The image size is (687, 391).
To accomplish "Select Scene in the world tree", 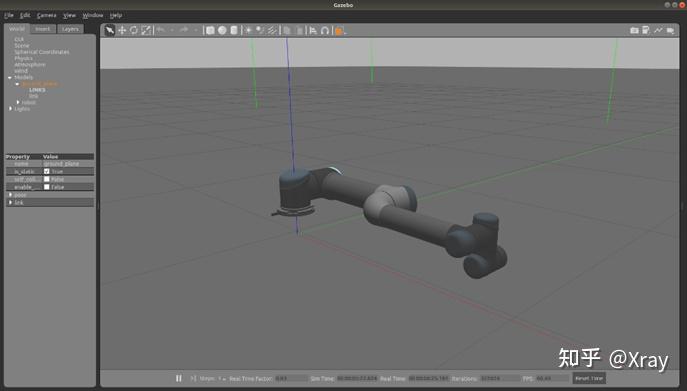I will [x=22, y=46].
